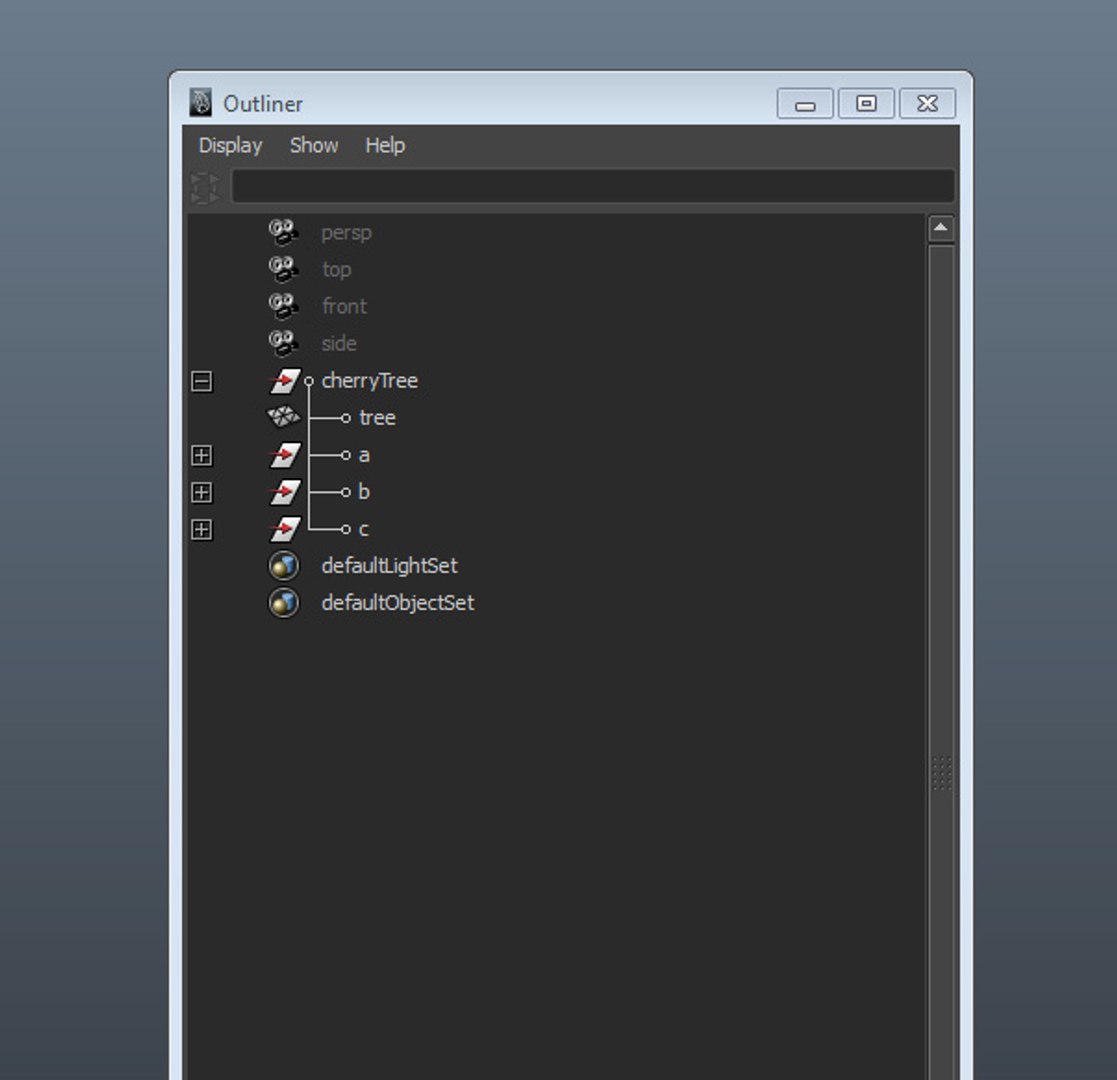Click transform icon of node a
Screen dimensions: 1117x1080
pyautogui.click(x=285, y=455)
